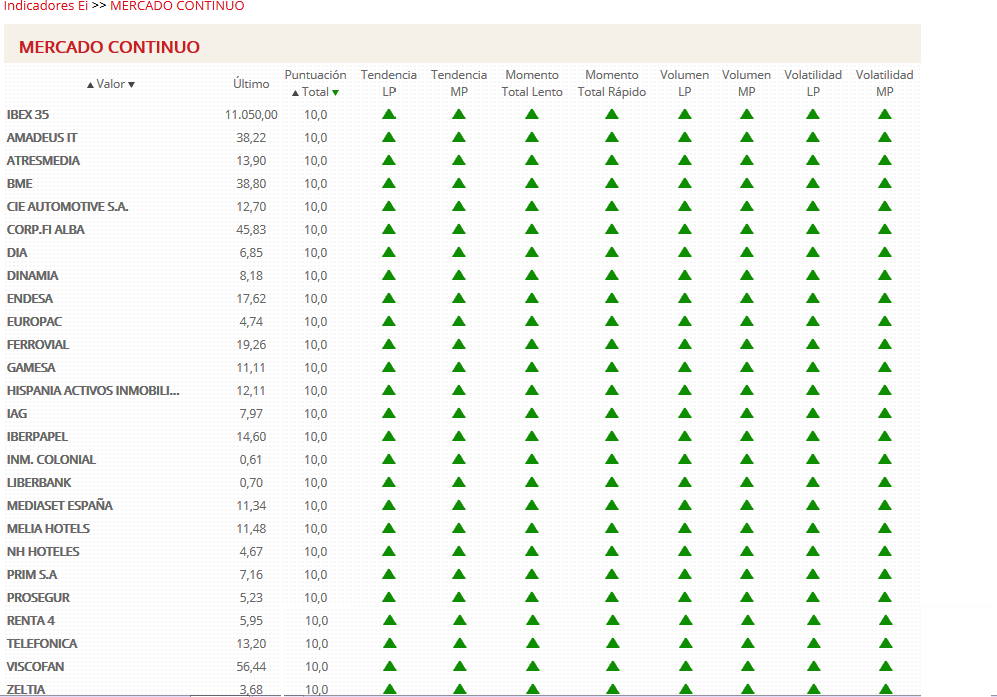
Task: Click RENTA 4 Volatilidad LP triangle
Action: click(814, 620)
